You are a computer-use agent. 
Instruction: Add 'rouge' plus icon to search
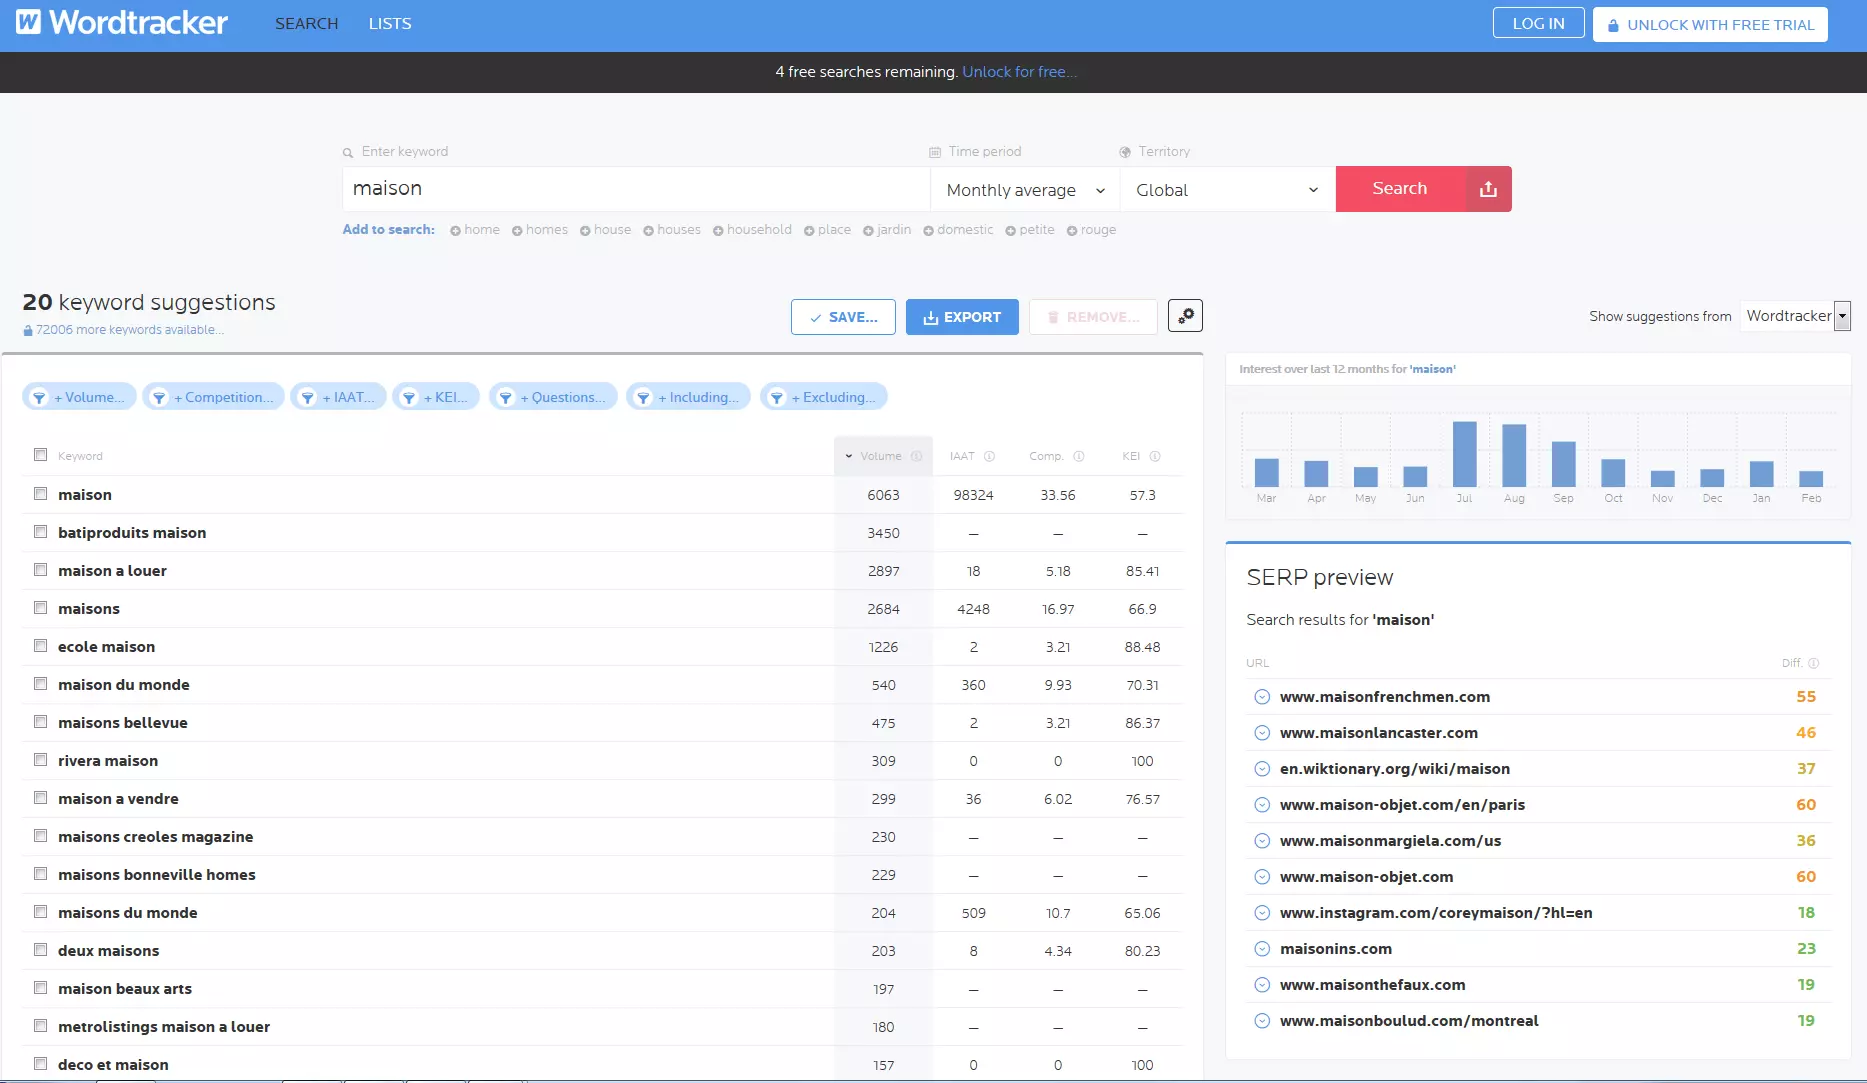[1072, 231]
